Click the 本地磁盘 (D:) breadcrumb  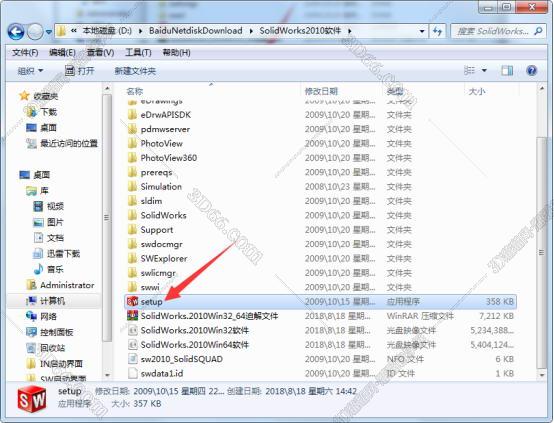click(107, 31)
